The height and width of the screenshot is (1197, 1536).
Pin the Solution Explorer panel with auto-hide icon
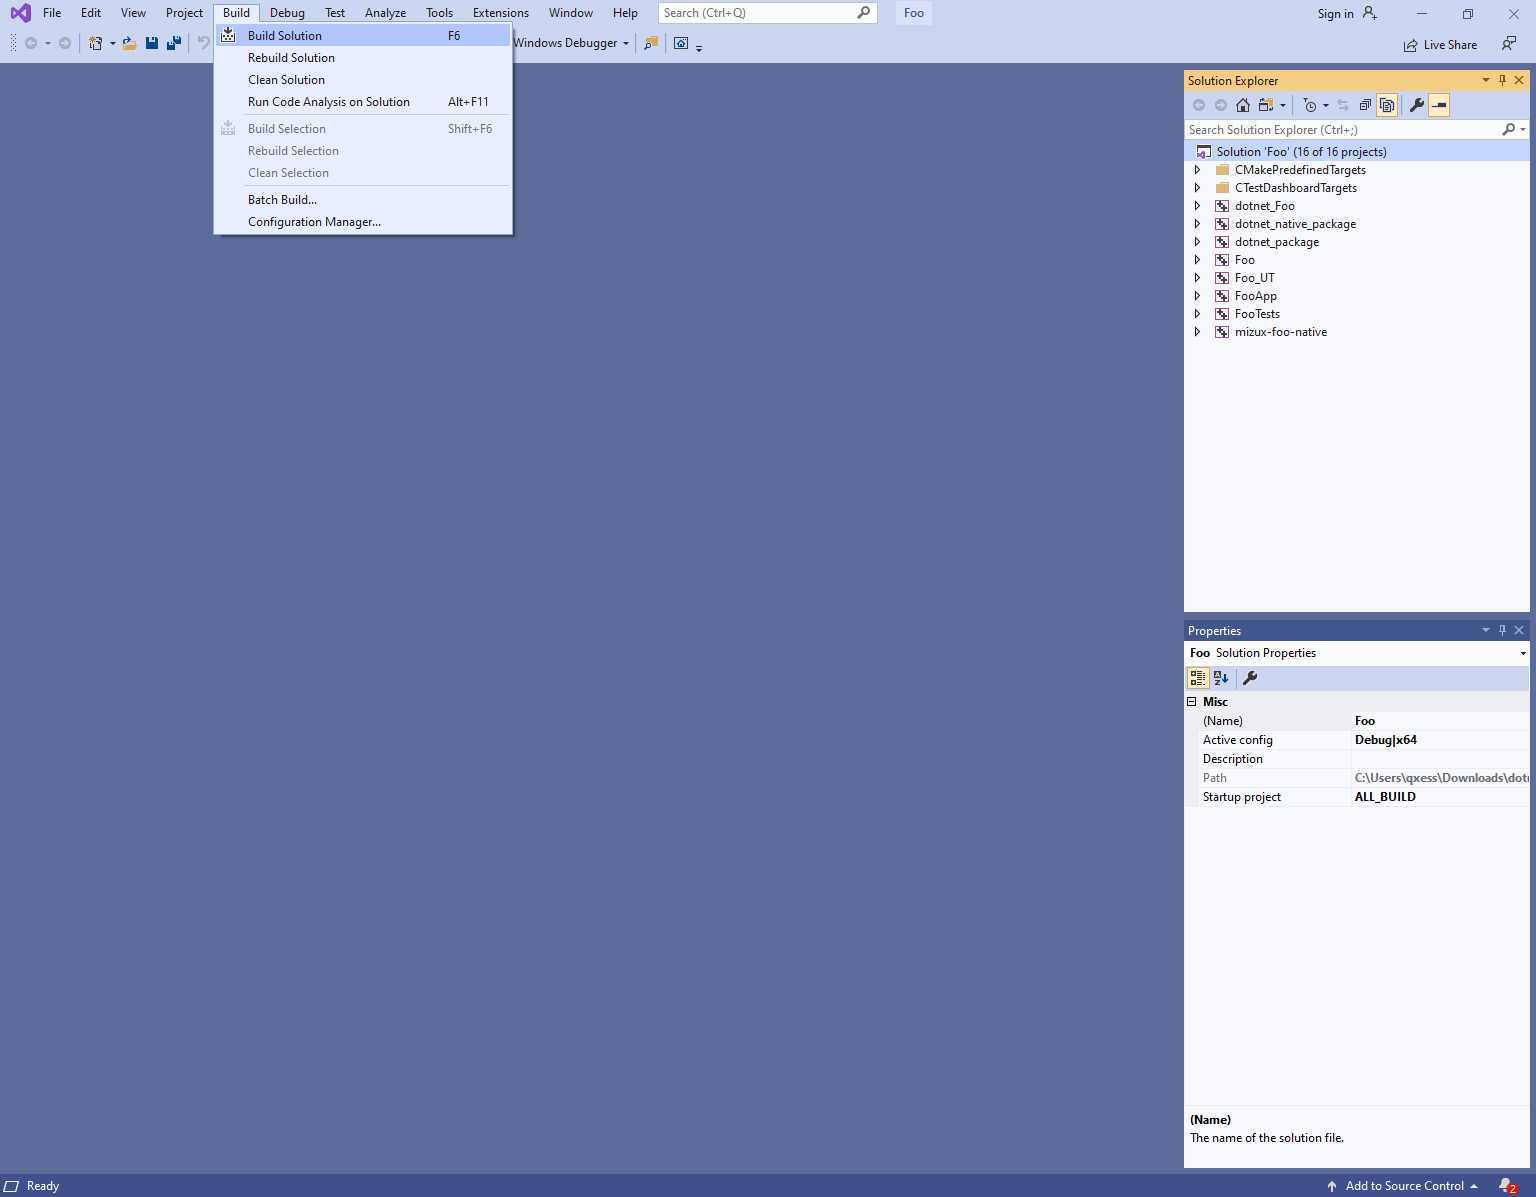1502,80
